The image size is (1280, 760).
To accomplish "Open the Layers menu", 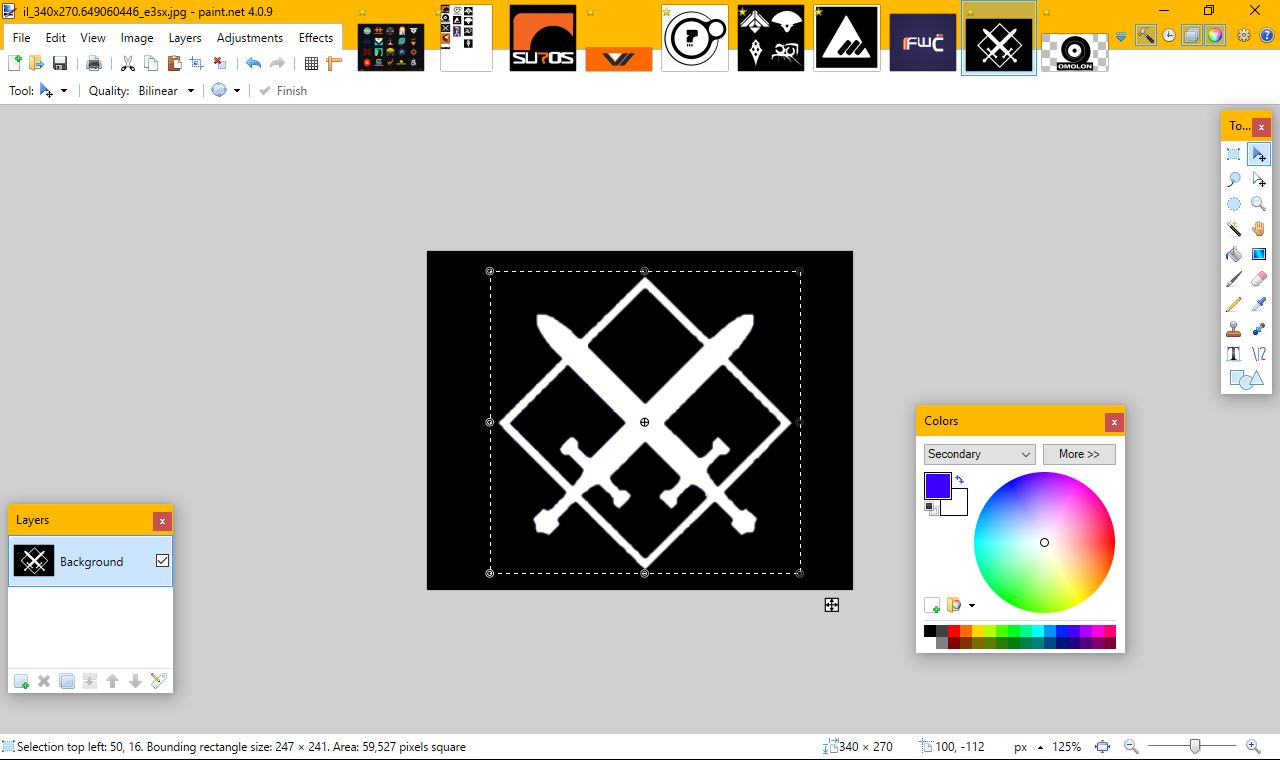I will click(185, 37).
